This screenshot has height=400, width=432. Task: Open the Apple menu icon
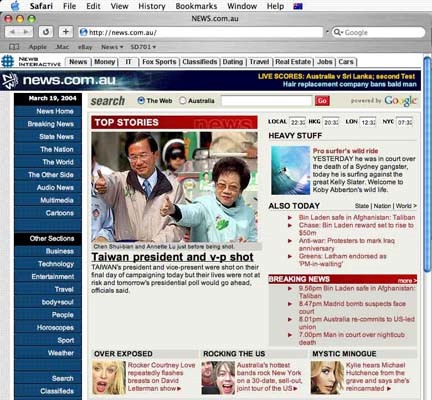coord(15,6)
